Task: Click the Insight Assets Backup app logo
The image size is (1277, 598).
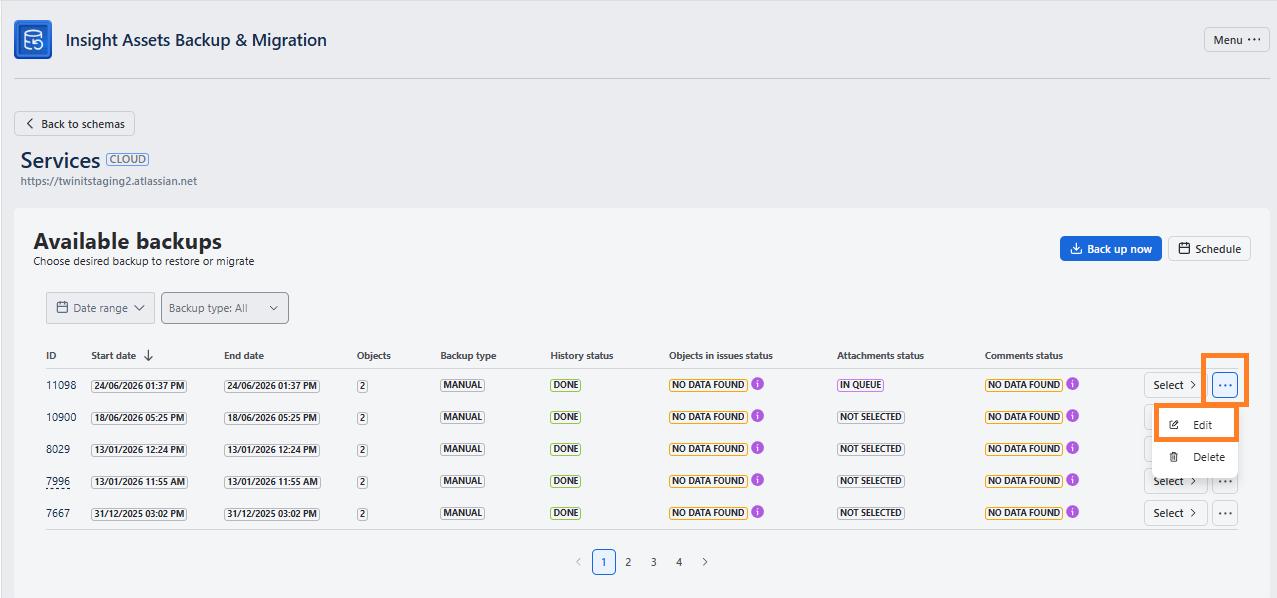Action: (x=33, y=41)
